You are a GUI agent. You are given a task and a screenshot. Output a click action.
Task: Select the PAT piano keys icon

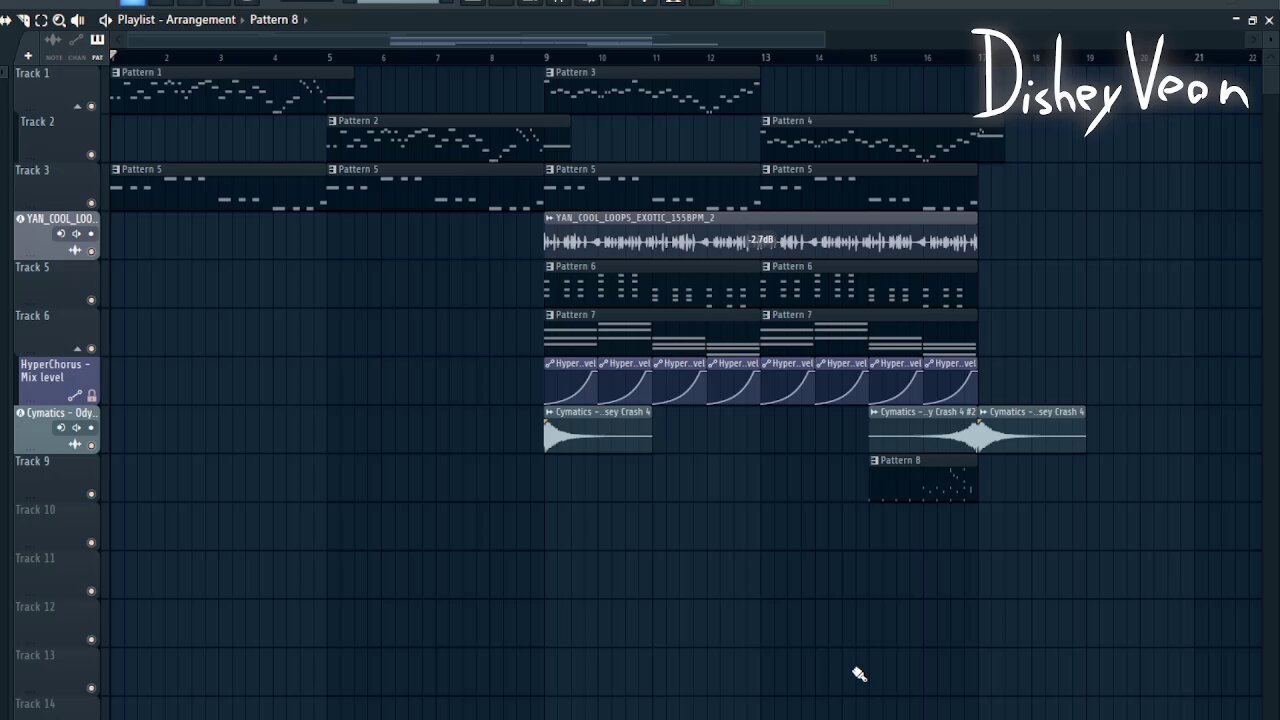coord(97,41)
